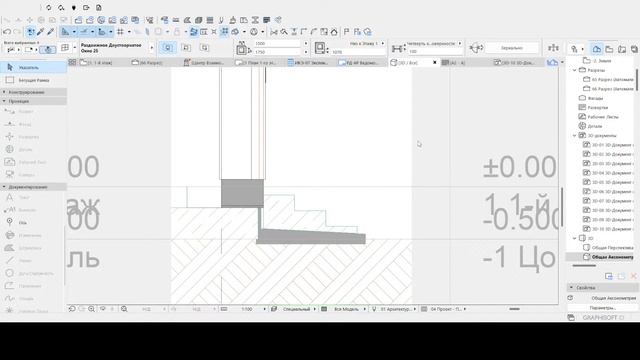
Task: Select the Polyline (Полилиния) tool
Action: click(33, 286)
